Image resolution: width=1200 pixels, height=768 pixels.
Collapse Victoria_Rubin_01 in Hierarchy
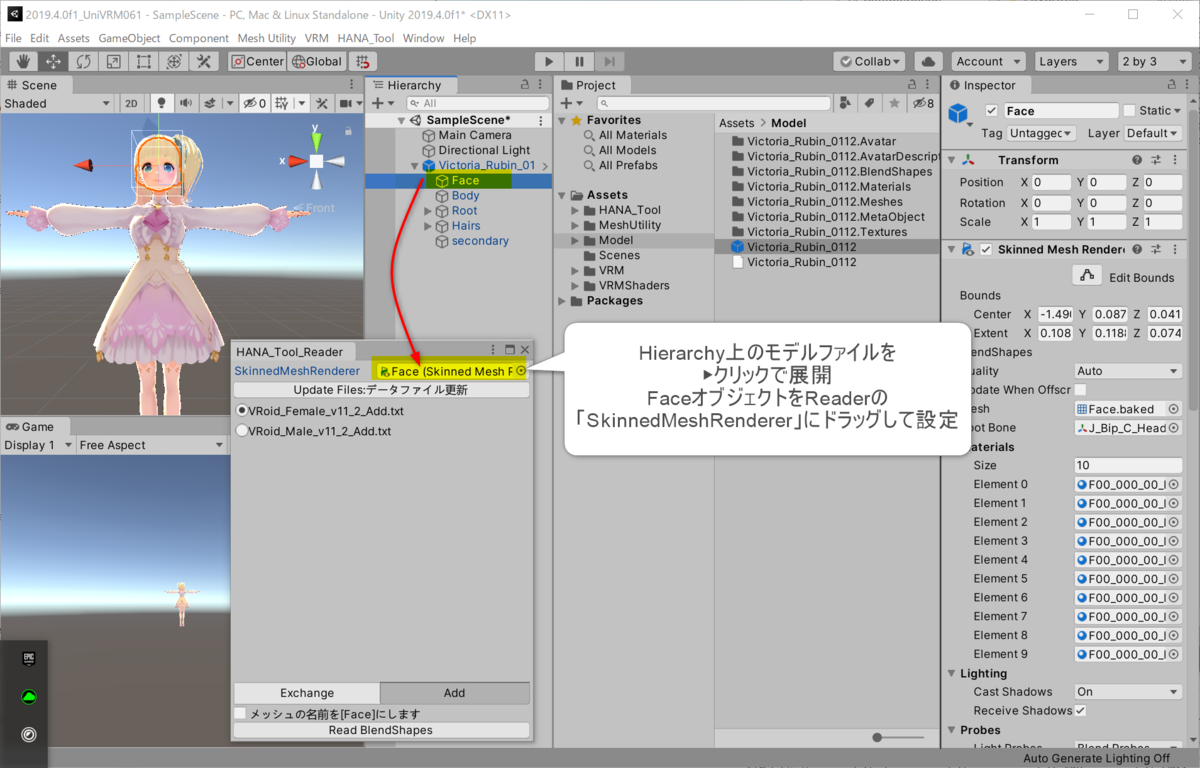(415, 166)
